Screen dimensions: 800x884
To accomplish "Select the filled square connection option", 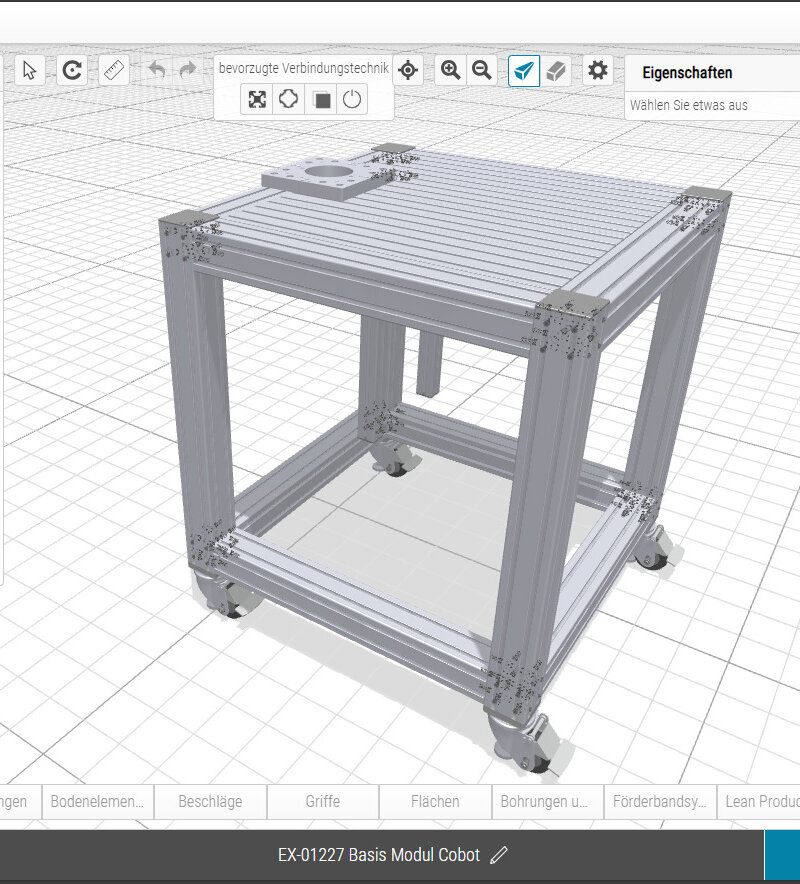I will (x=321, y=100).
